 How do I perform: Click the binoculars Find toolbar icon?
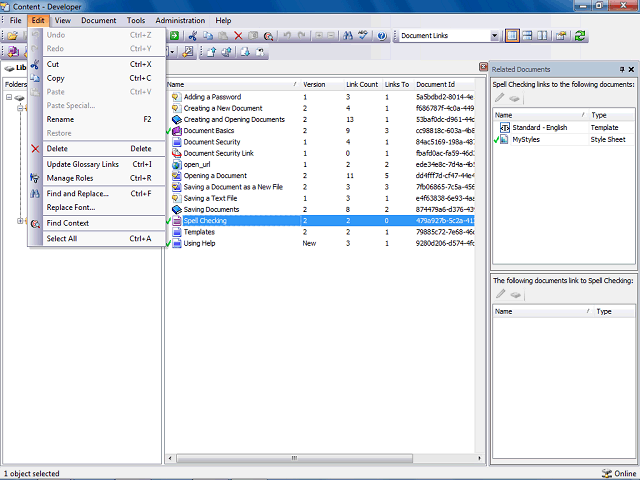point(348,36)
